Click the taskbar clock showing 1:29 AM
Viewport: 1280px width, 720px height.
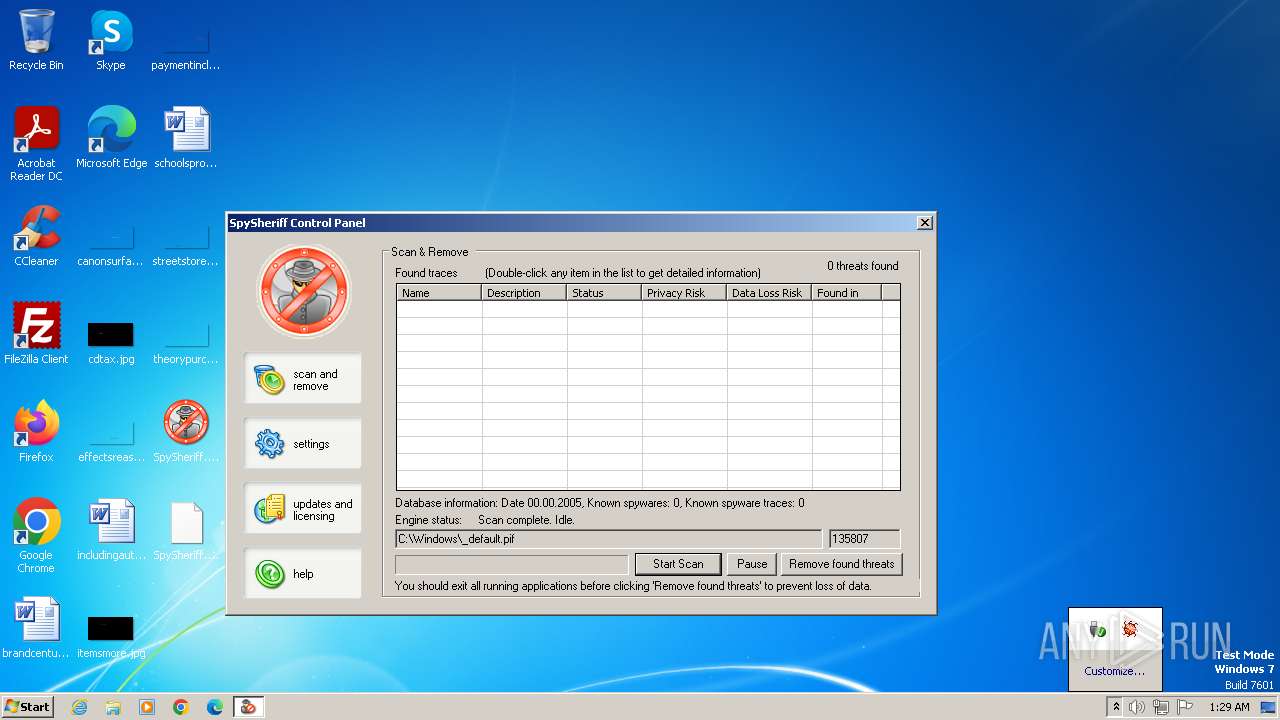1229,707
